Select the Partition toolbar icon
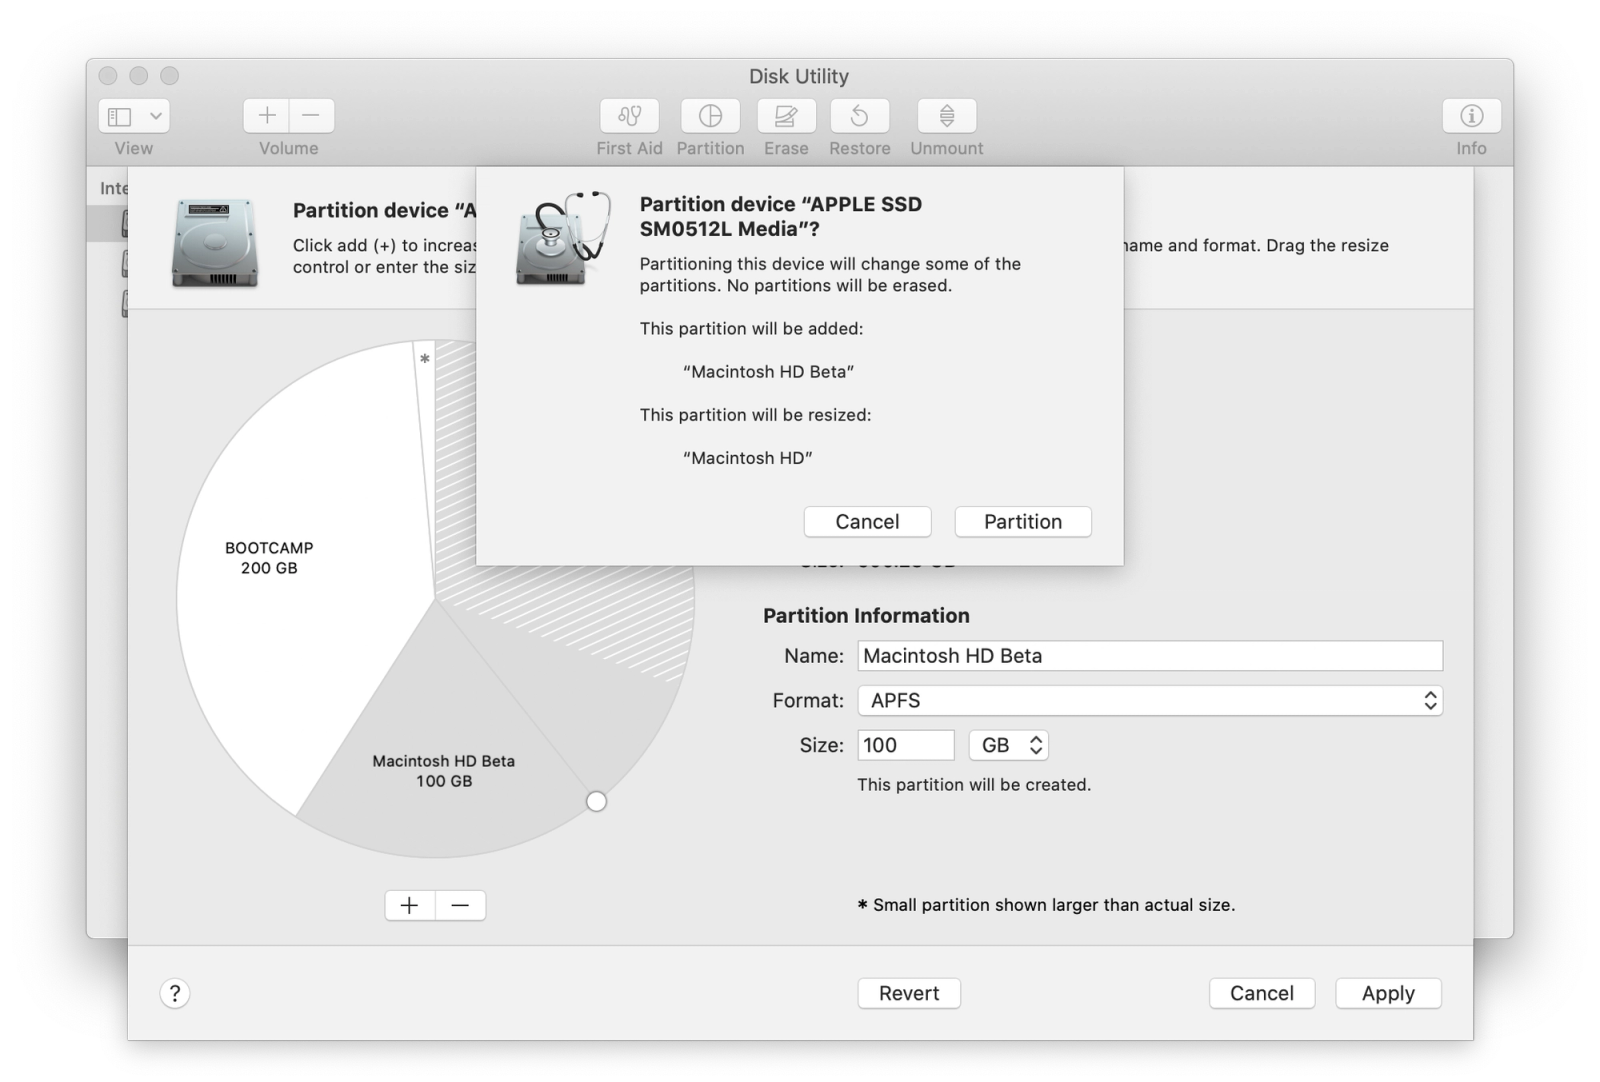 (x=710, y=116)
